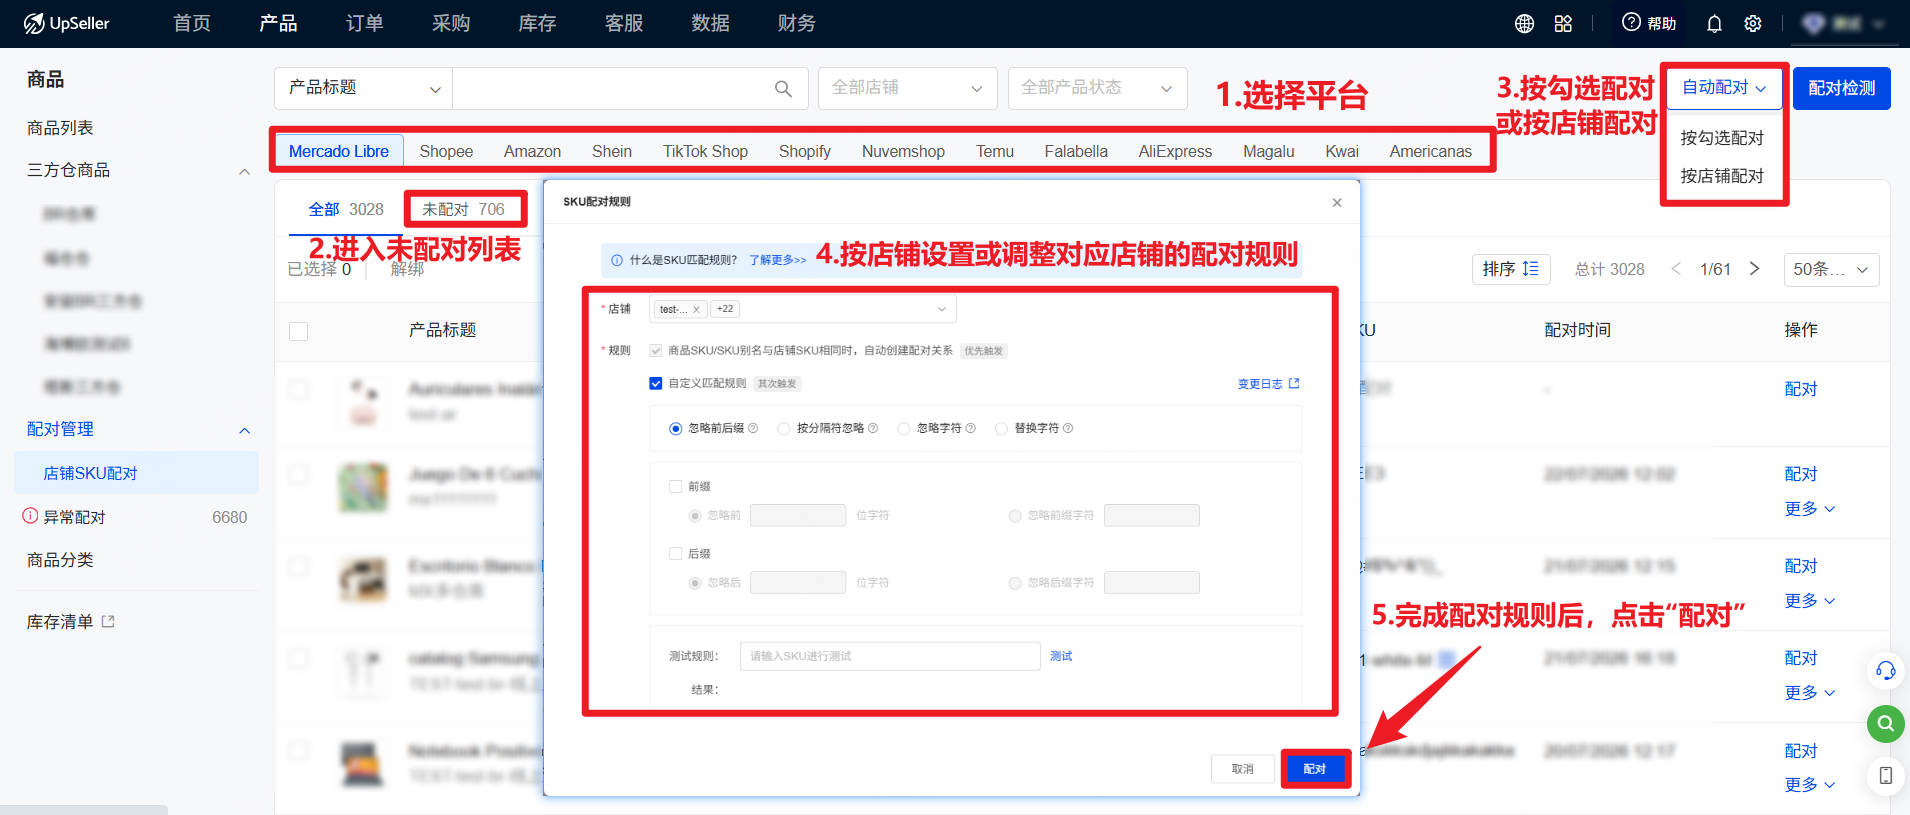Enable the 前缀 checkbox
Viewport: 1910px width, 815px height.
click(x=675, y=486)
